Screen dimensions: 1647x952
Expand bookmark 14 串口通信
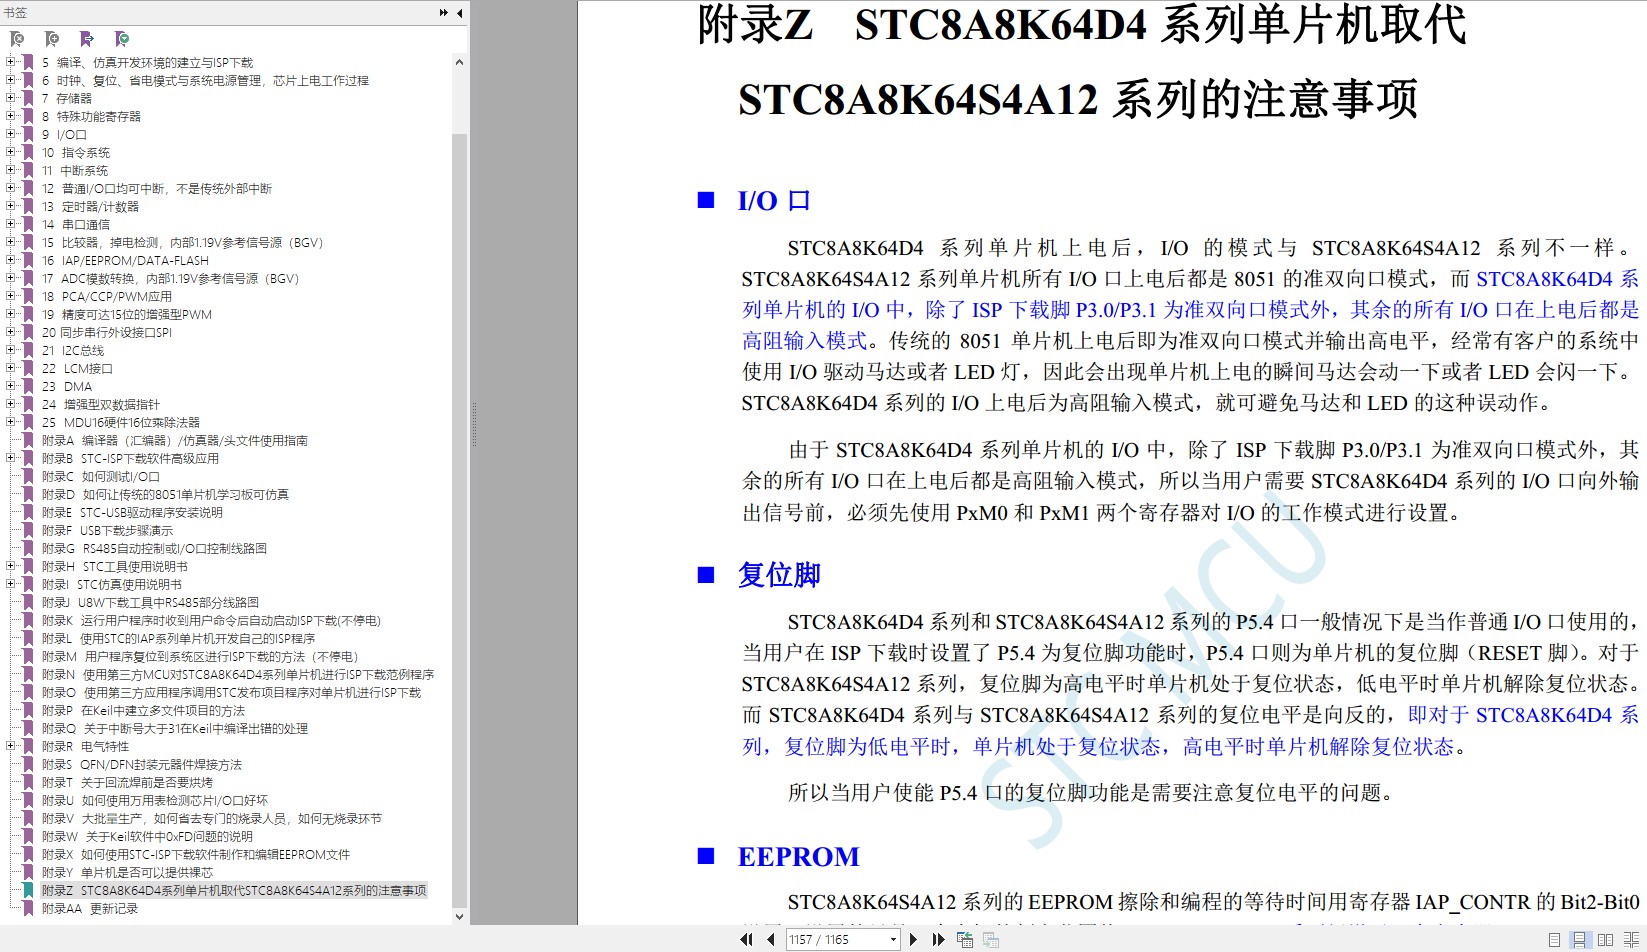[11, 224]
